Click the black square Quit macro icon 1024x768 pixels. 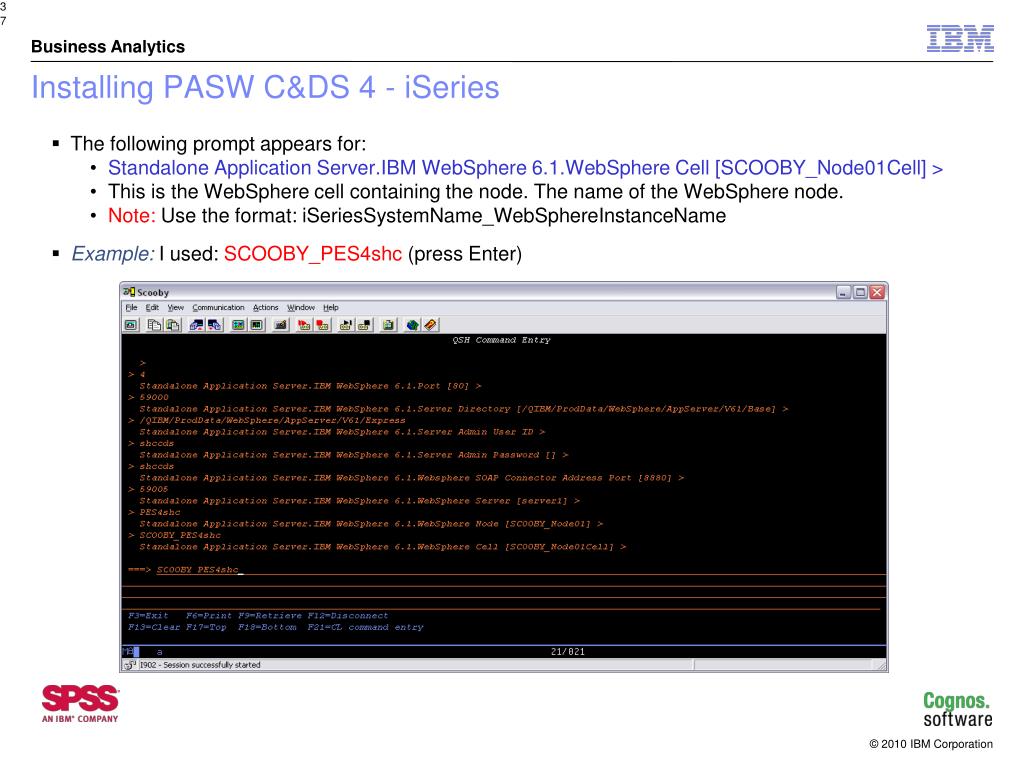364,325
